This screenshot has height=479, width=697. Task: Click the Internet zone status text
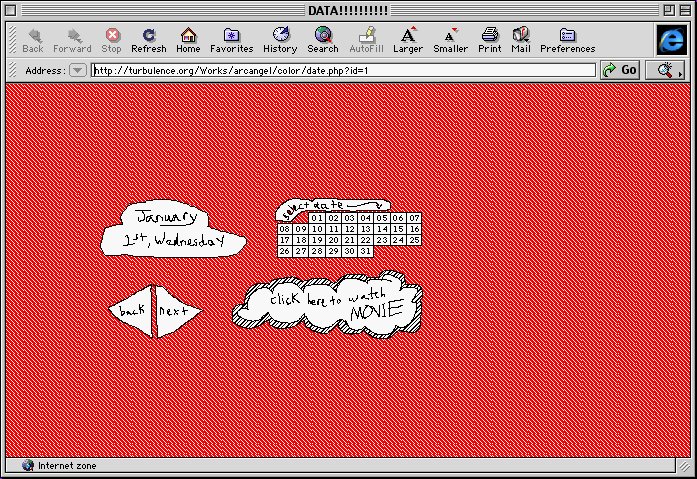67,466
